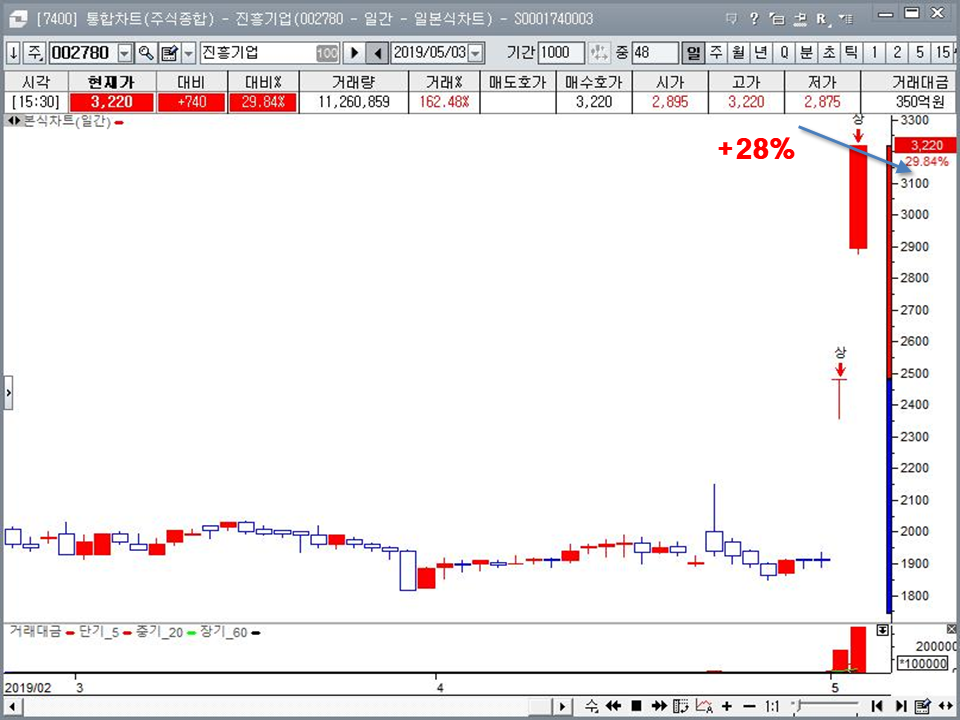Click the rewind double-arrow icon
The image size is (960, 720).
pos(613,706)
